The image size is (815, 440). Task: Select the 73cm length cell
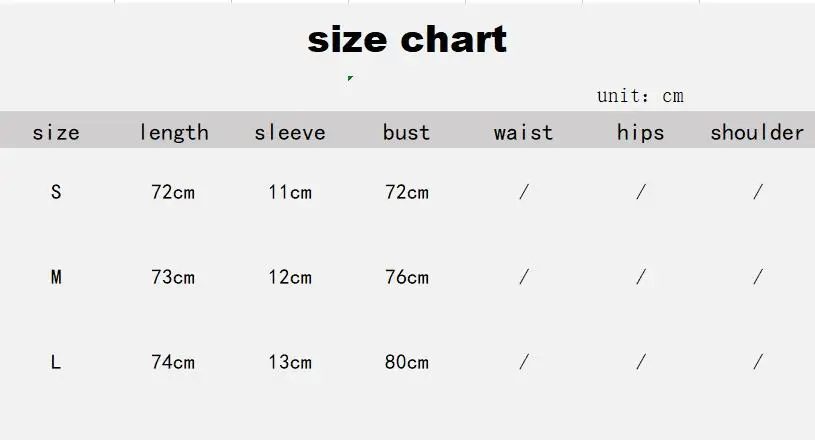coord(173,277)
